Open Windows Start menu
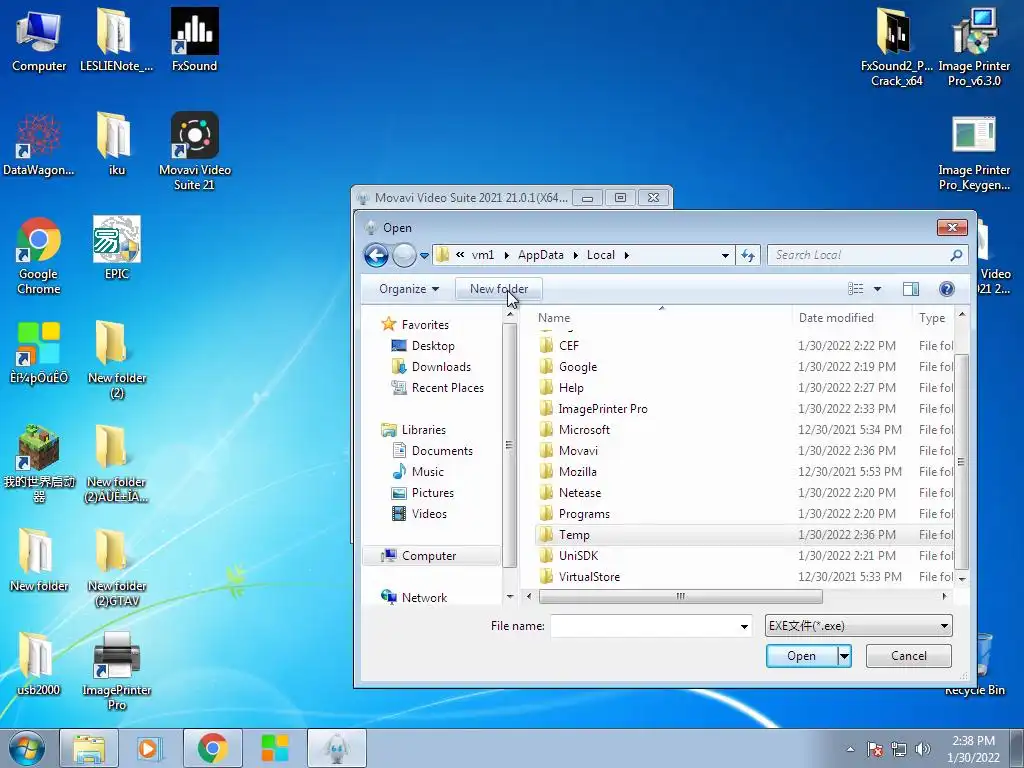The width and height of the screenshot is (1024, 768). (27, 748)
